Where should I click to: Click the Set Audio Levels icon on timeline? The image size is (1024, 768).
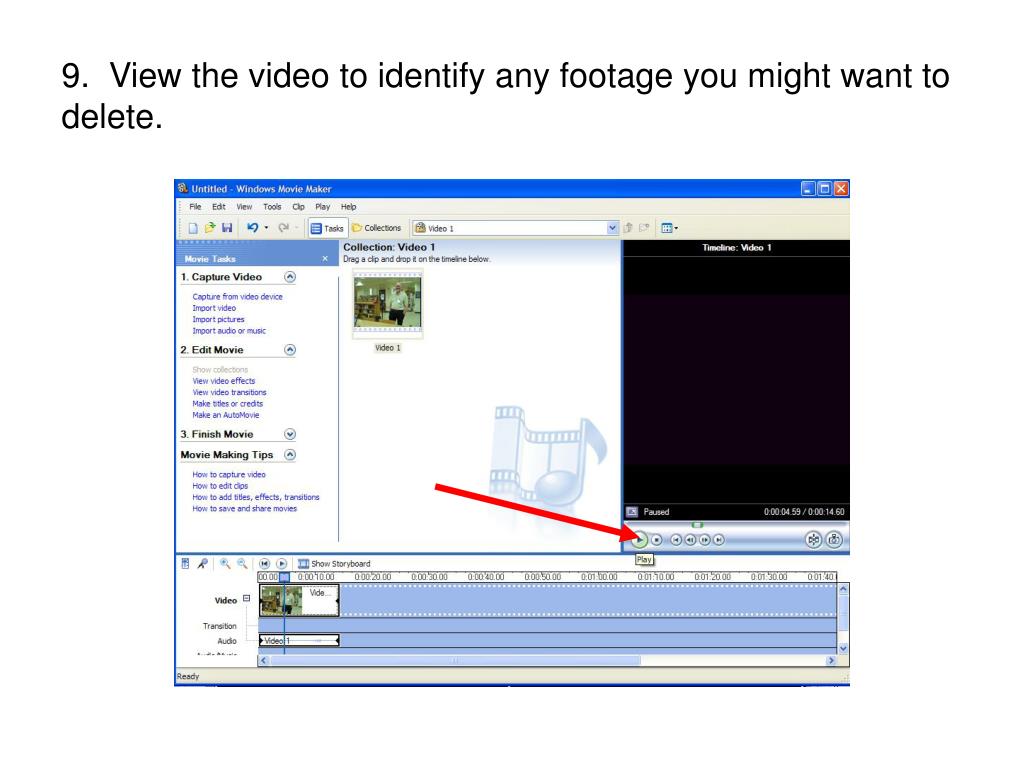pos(185,564)
